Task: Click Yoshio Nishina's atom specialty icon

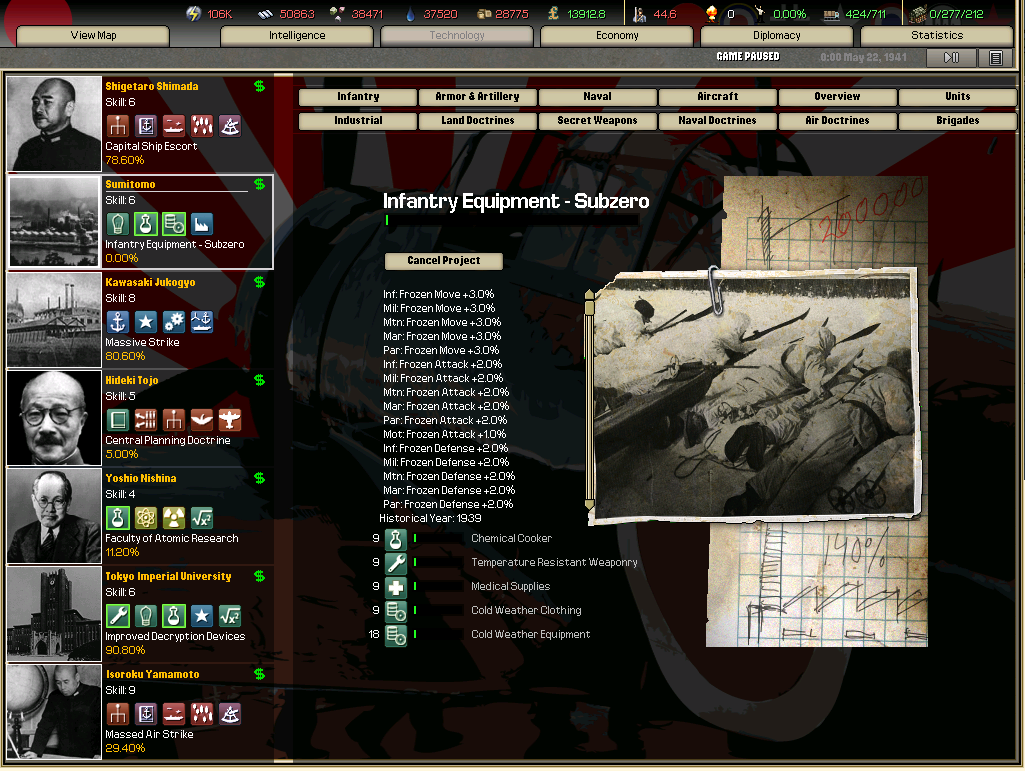Action: click(146, 518)
